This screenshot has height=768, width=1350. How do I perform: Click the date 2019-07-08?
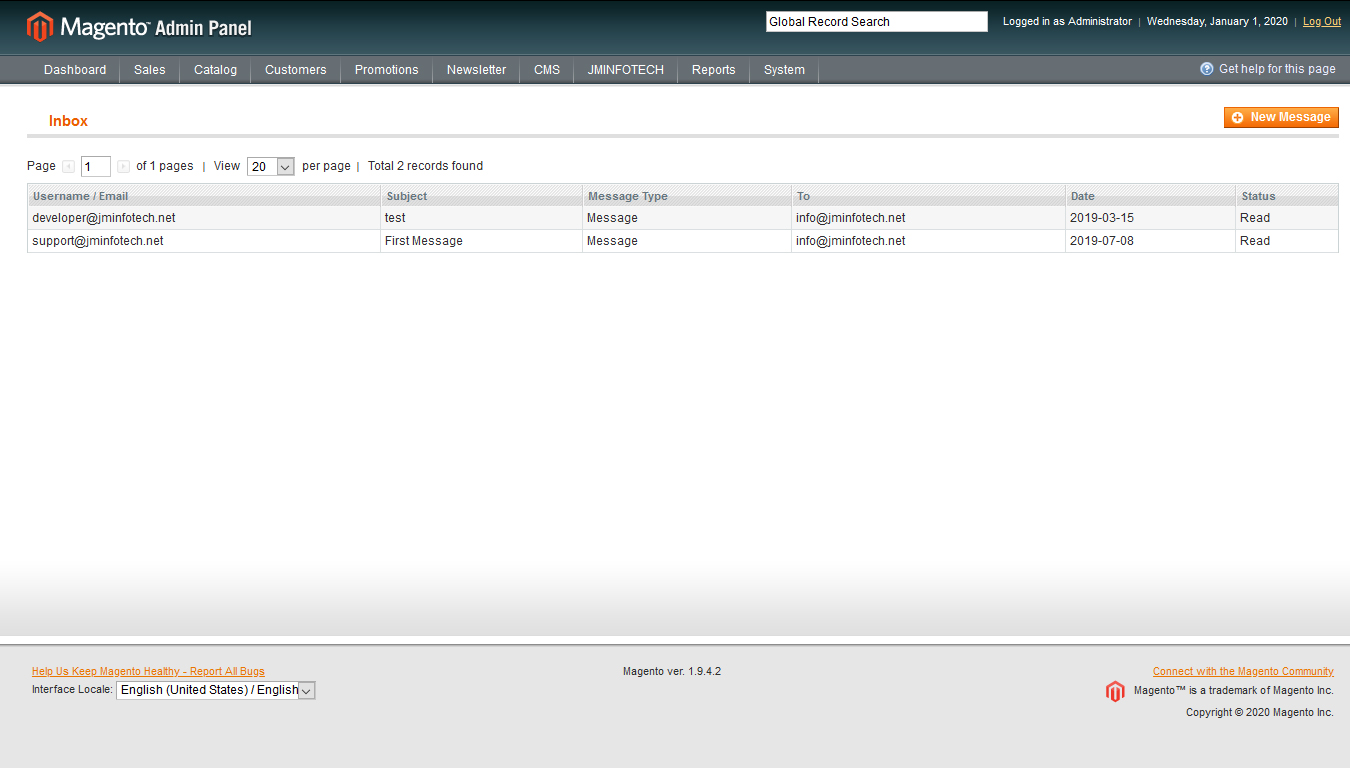point(1102,241)
